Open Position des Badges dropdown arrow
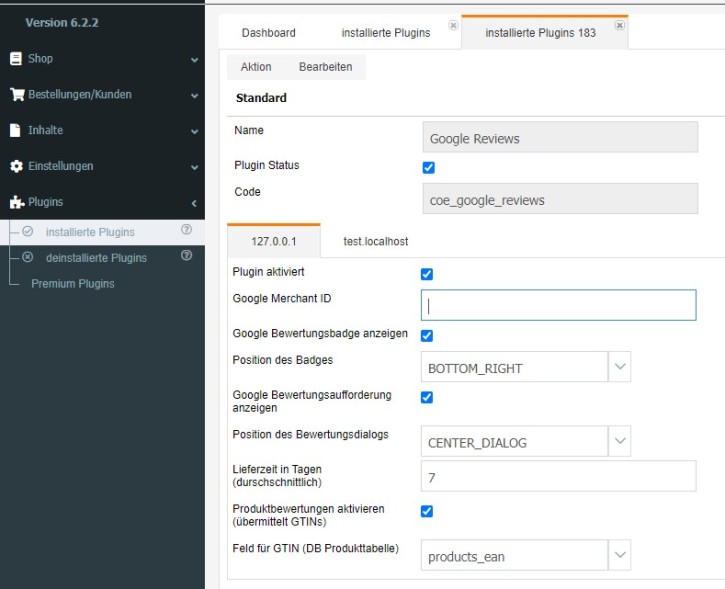Screen dimensions: 725x589 point(620,367)
